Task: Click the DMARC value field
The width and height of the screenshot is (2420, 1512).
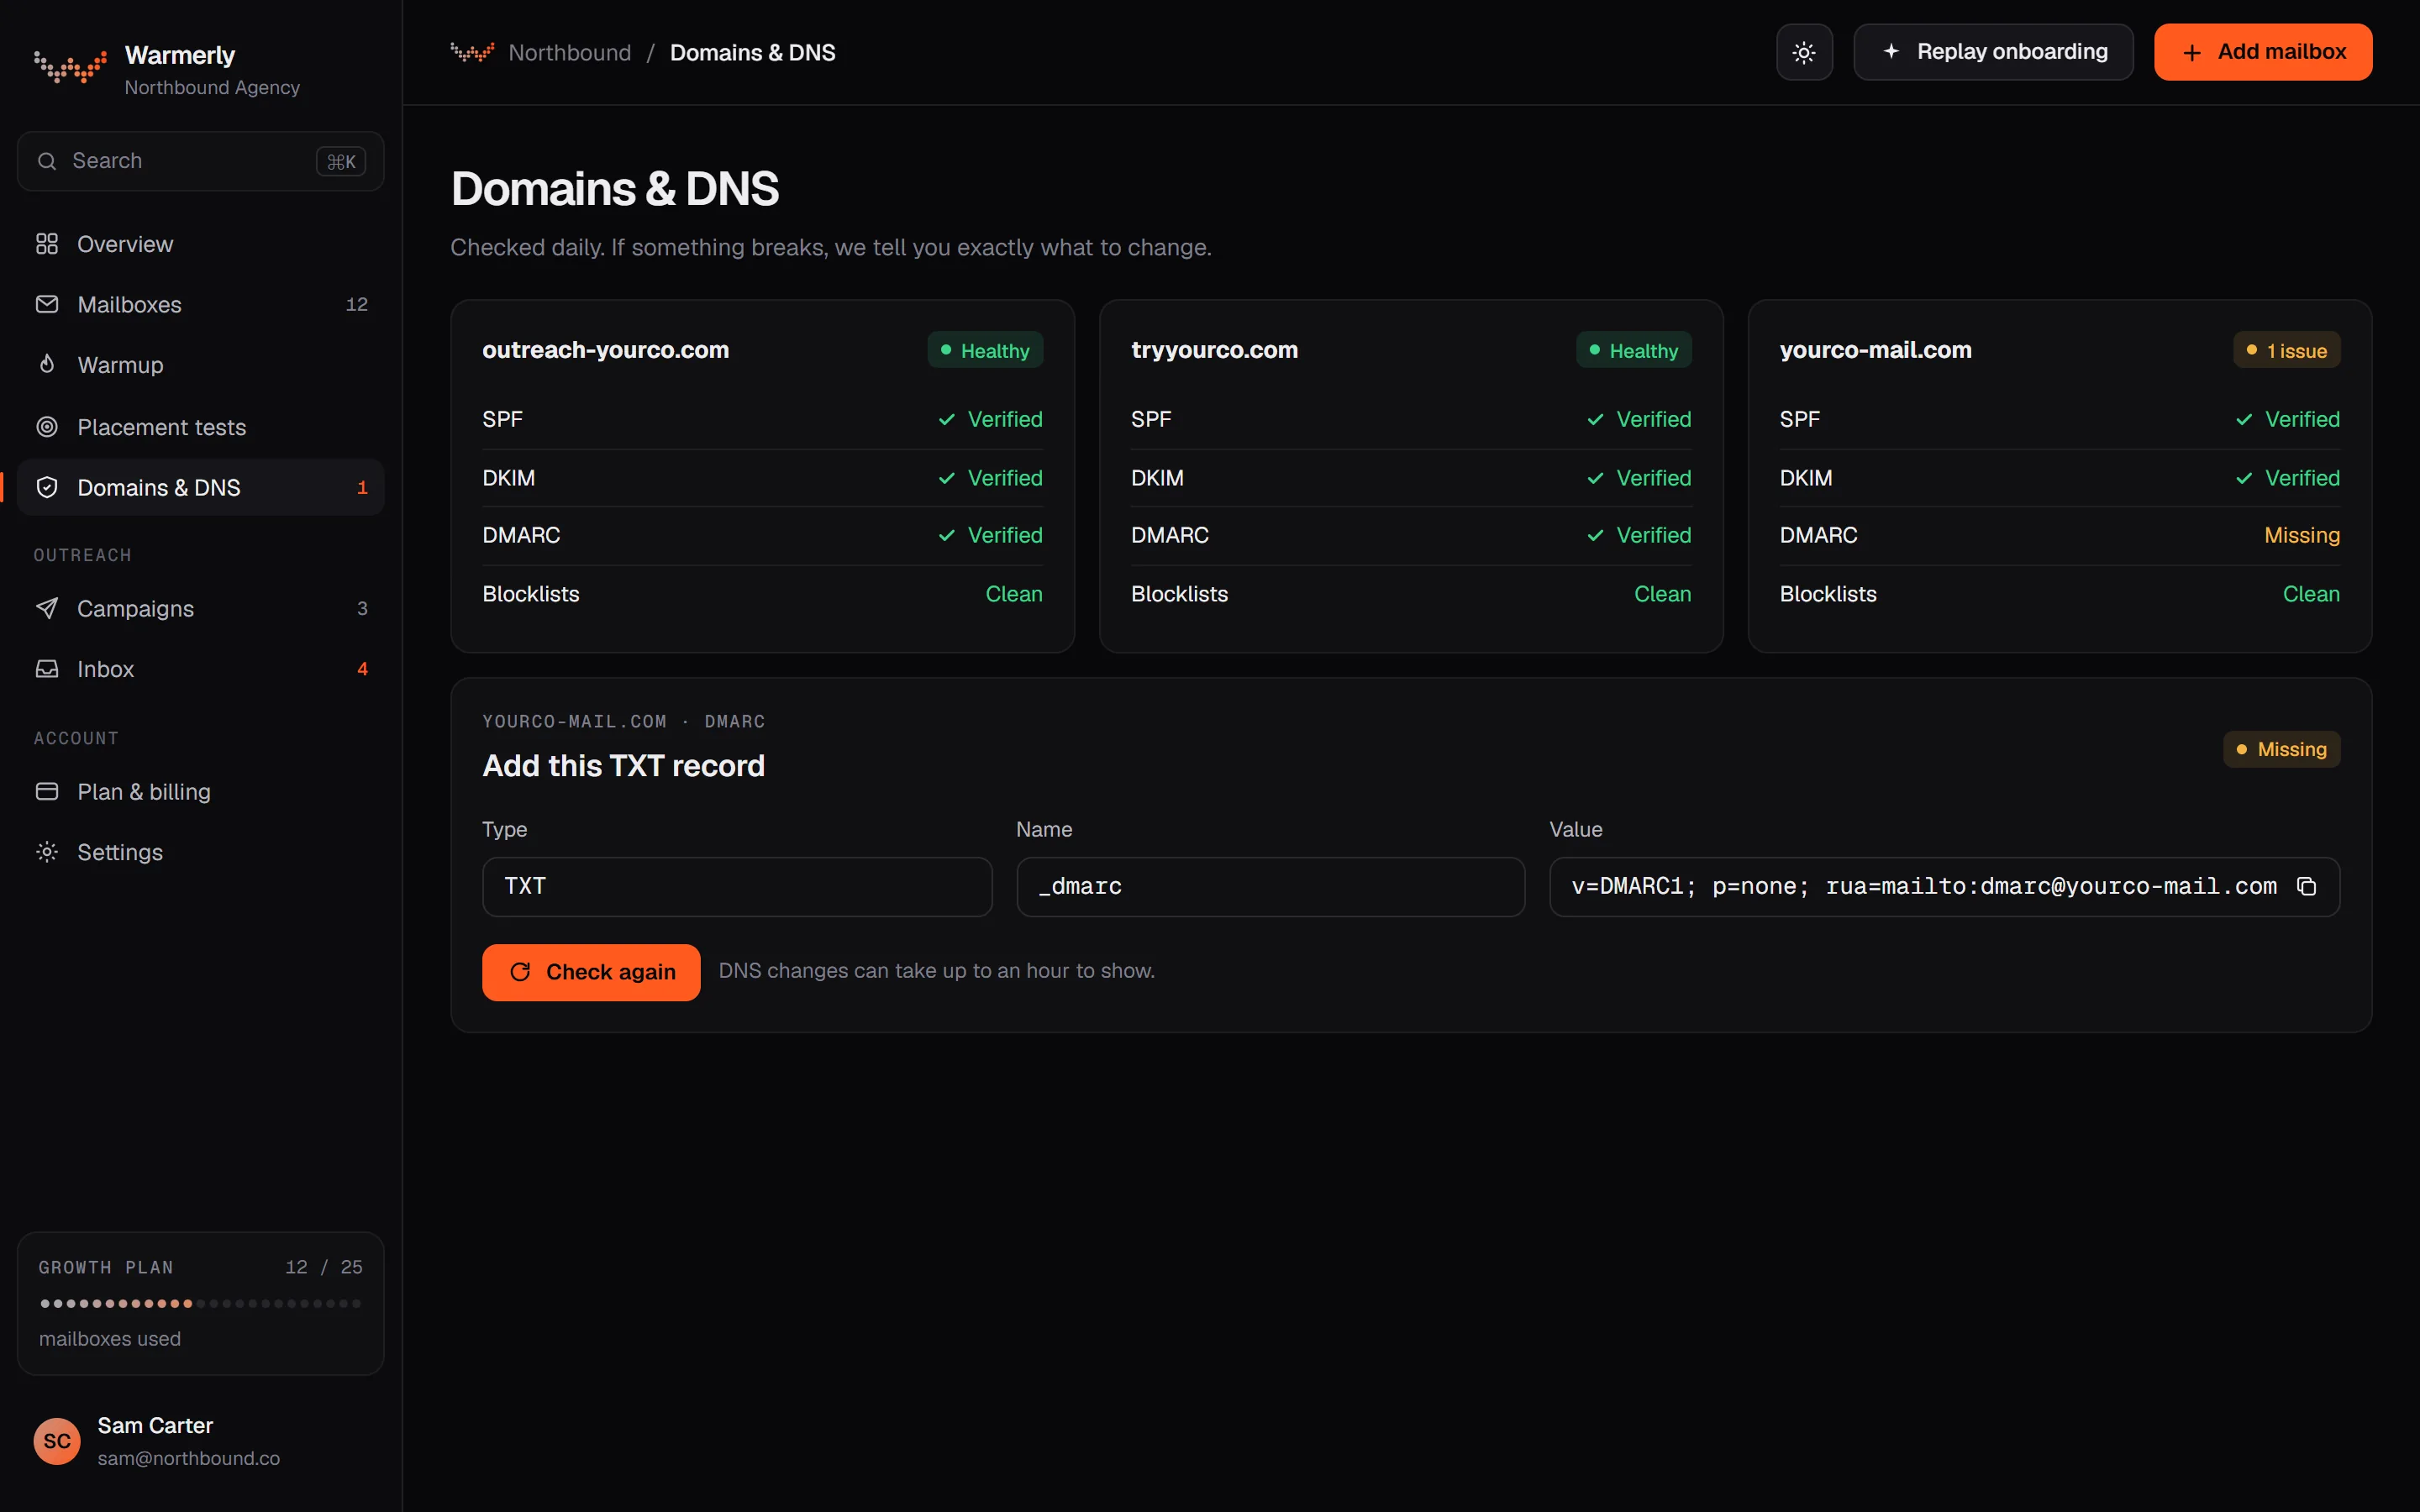Action: pos(1944,886)
